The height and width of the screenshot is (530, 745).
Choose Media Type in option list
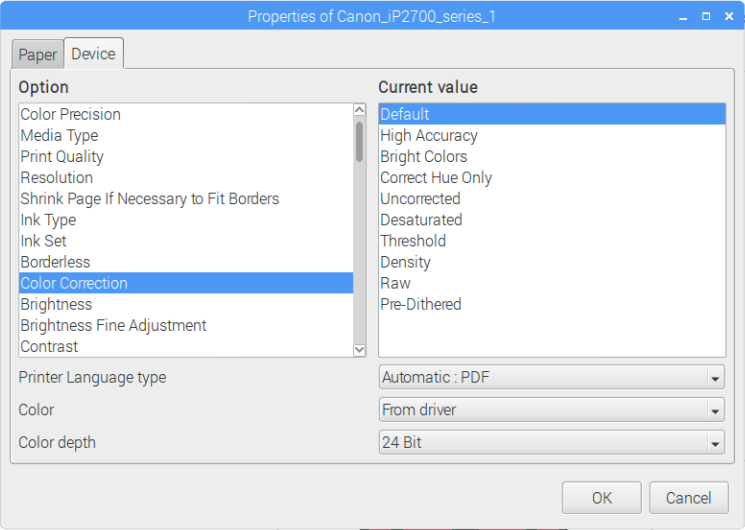pyautogui.click(x=186, y=135)
